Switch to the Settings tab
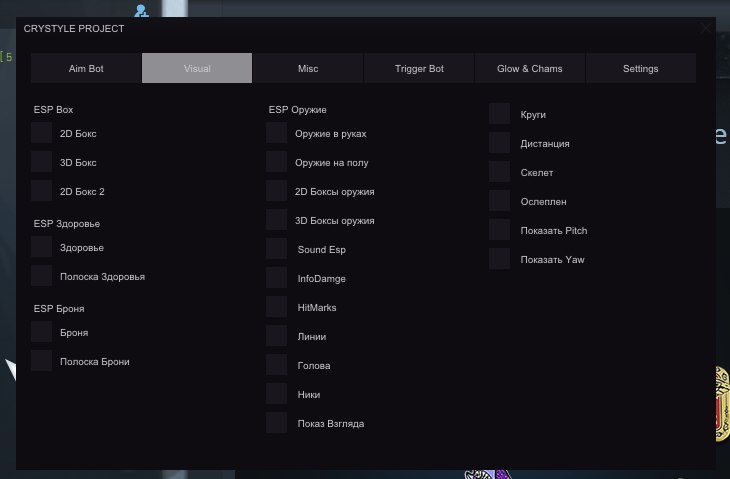Image resolution: width=730 pixels, height=479 pixels. click(x=641, y=68)
